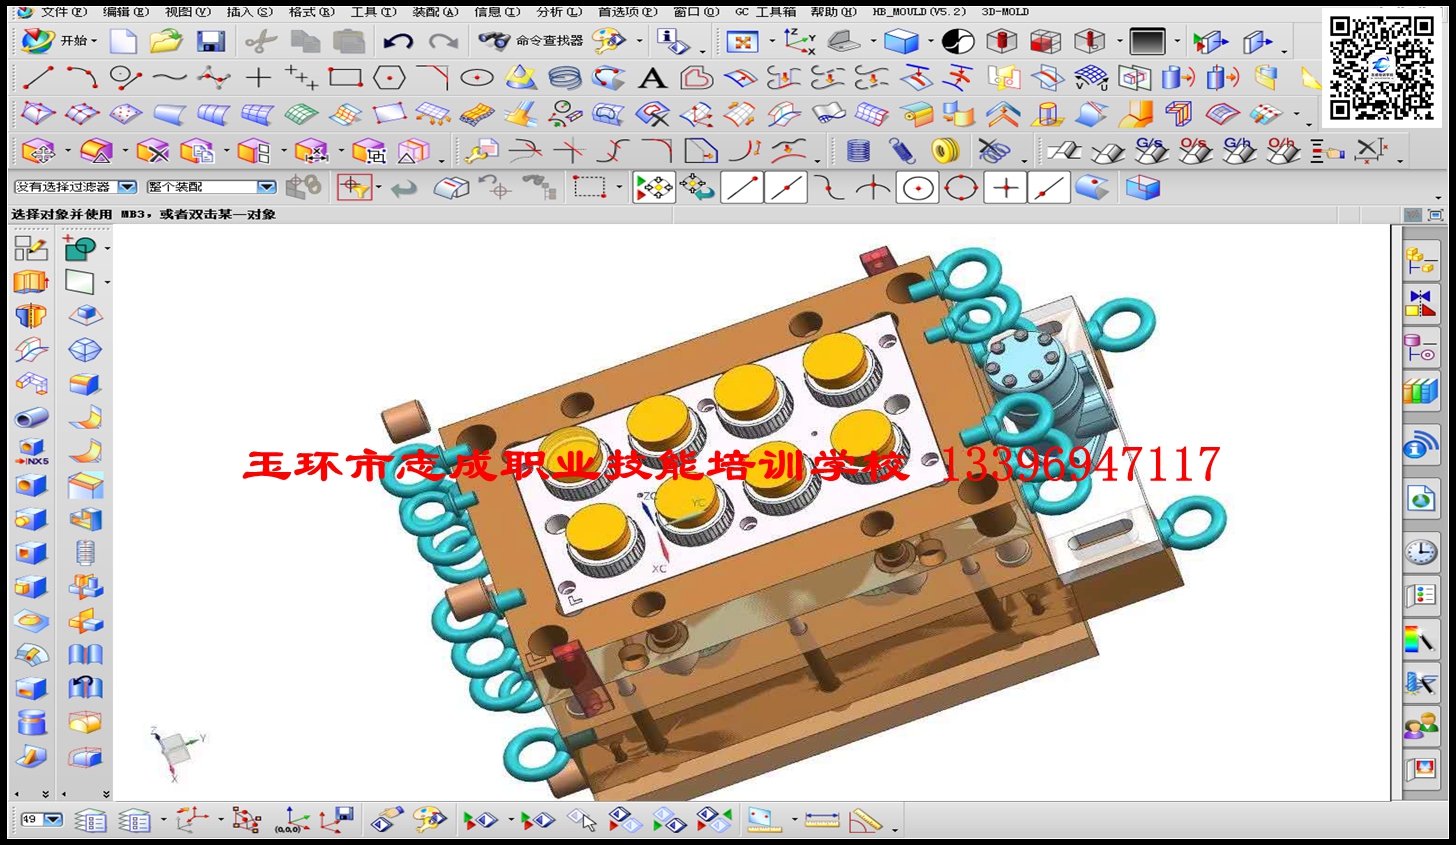Click the WCS orientation axes icon
Screen dimensions: 1456x845
pyautogui.click(x=799, y=41)
